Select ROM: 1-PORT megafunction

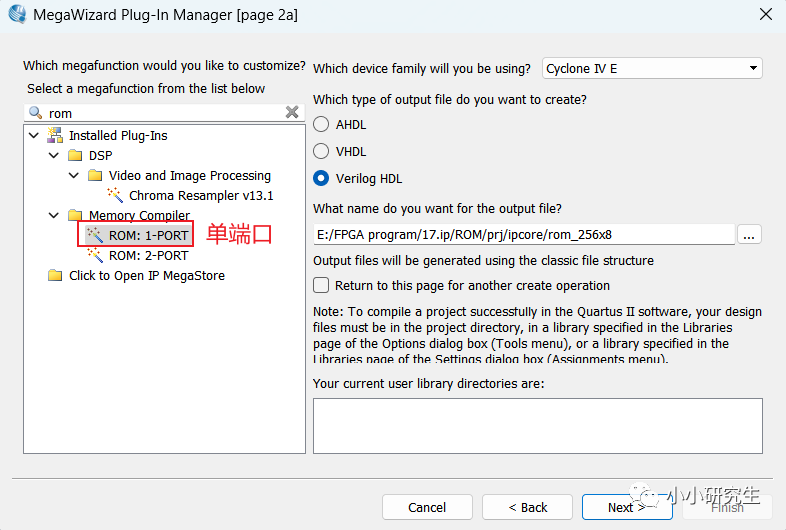click(x=148, y=235)
